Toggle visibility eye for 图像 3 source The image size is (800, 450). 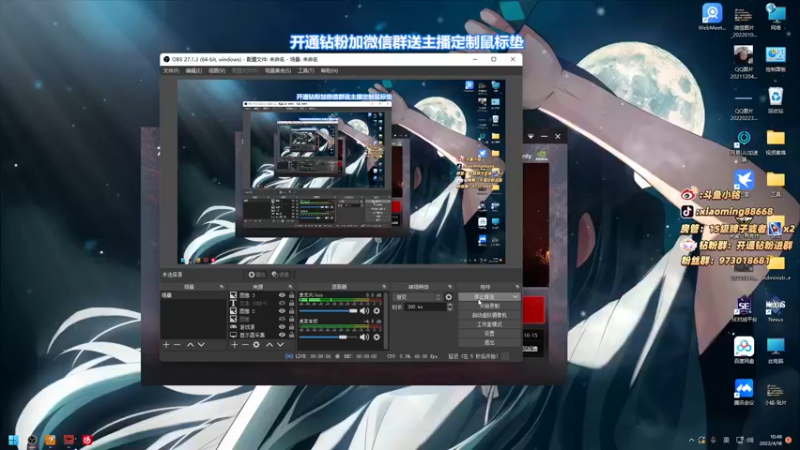tap(282, 295)
